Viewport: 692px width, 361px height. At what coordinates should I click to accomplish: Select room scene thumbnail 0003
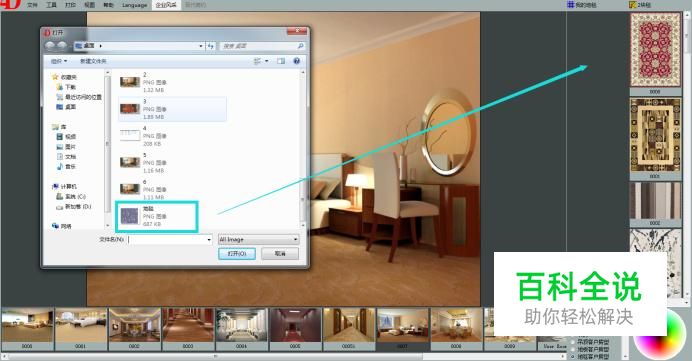tap(188, 326)
